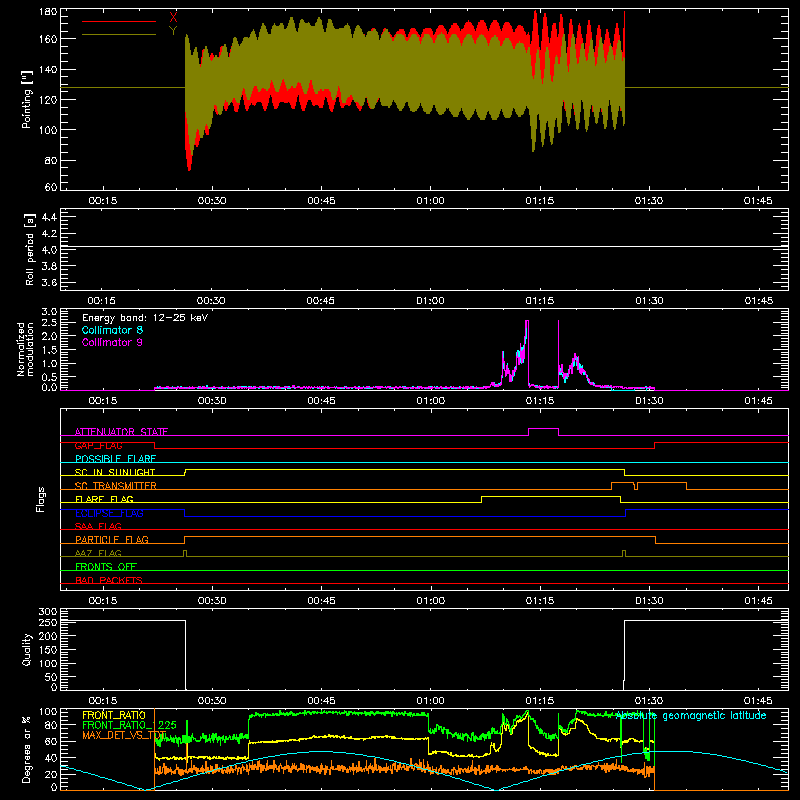Select the orange MAX_DET_VS_TOT legend label
800x800 pixels.
(x=124, y=735)
